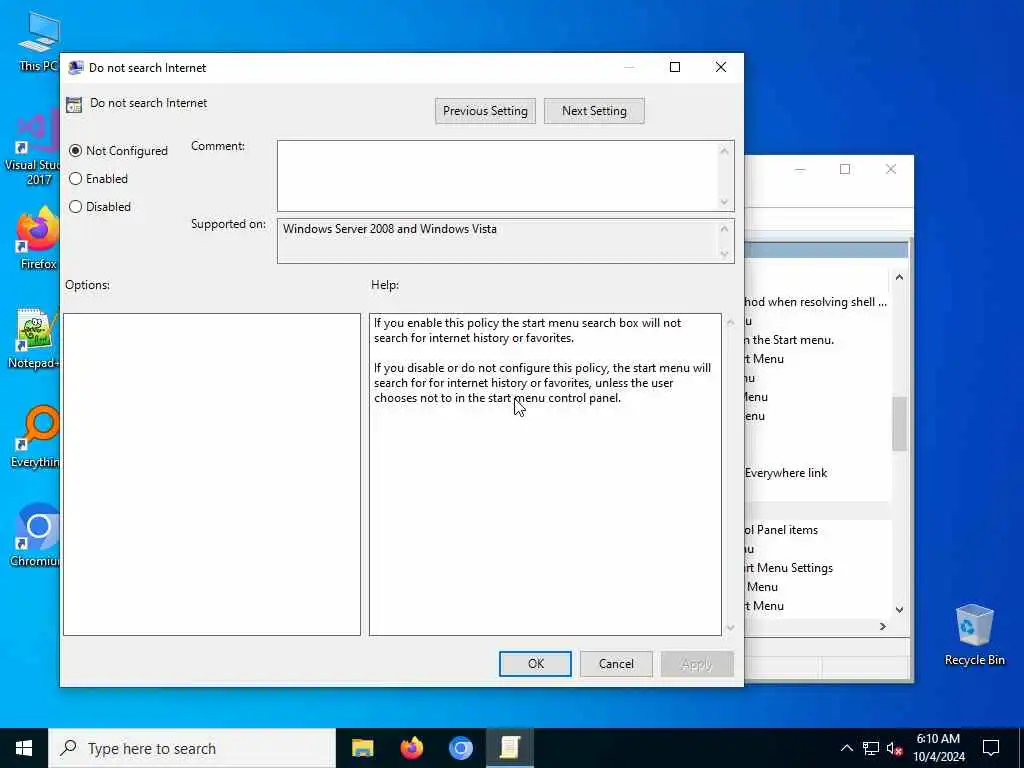Screen dimensions: 1024x768
Task: Select 'Everywhere link' entry in background list
Action: pos(786,473)
